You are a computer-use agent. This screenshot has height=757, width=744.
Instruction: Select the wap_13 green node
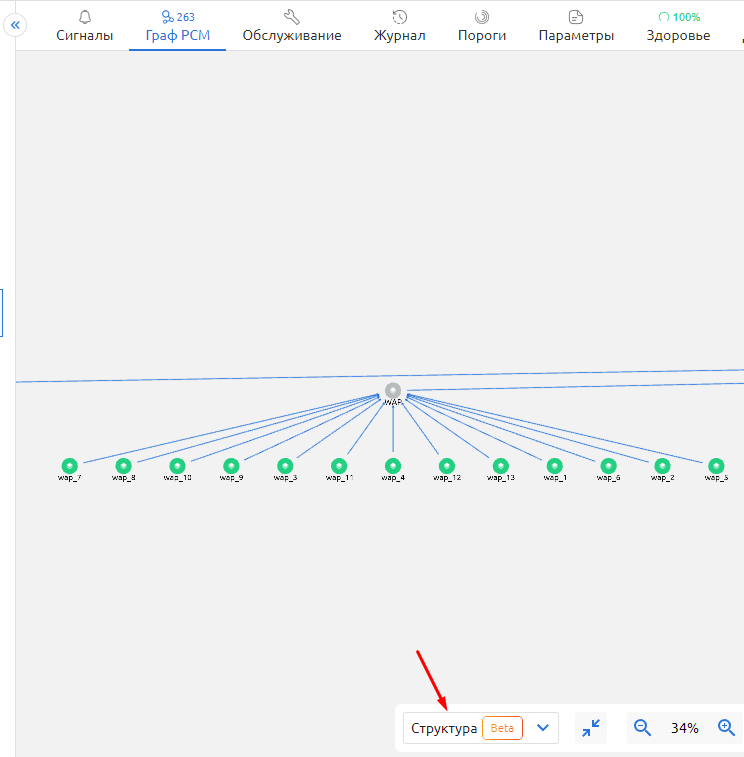(x=501, y=466)
